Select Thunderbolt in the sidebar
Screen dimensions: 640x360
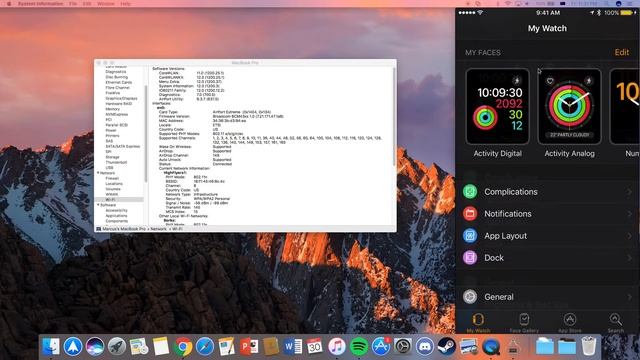click(116, 162)
